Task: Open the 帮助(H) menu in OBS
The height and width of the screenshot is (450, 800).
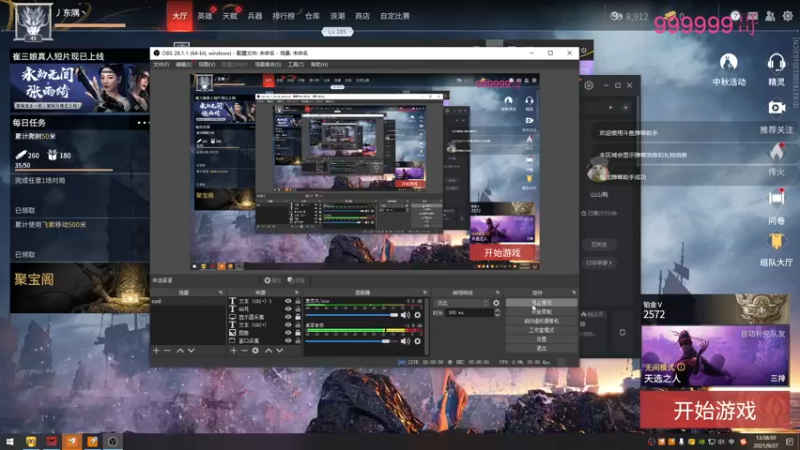Action: [x=319, y=65]
